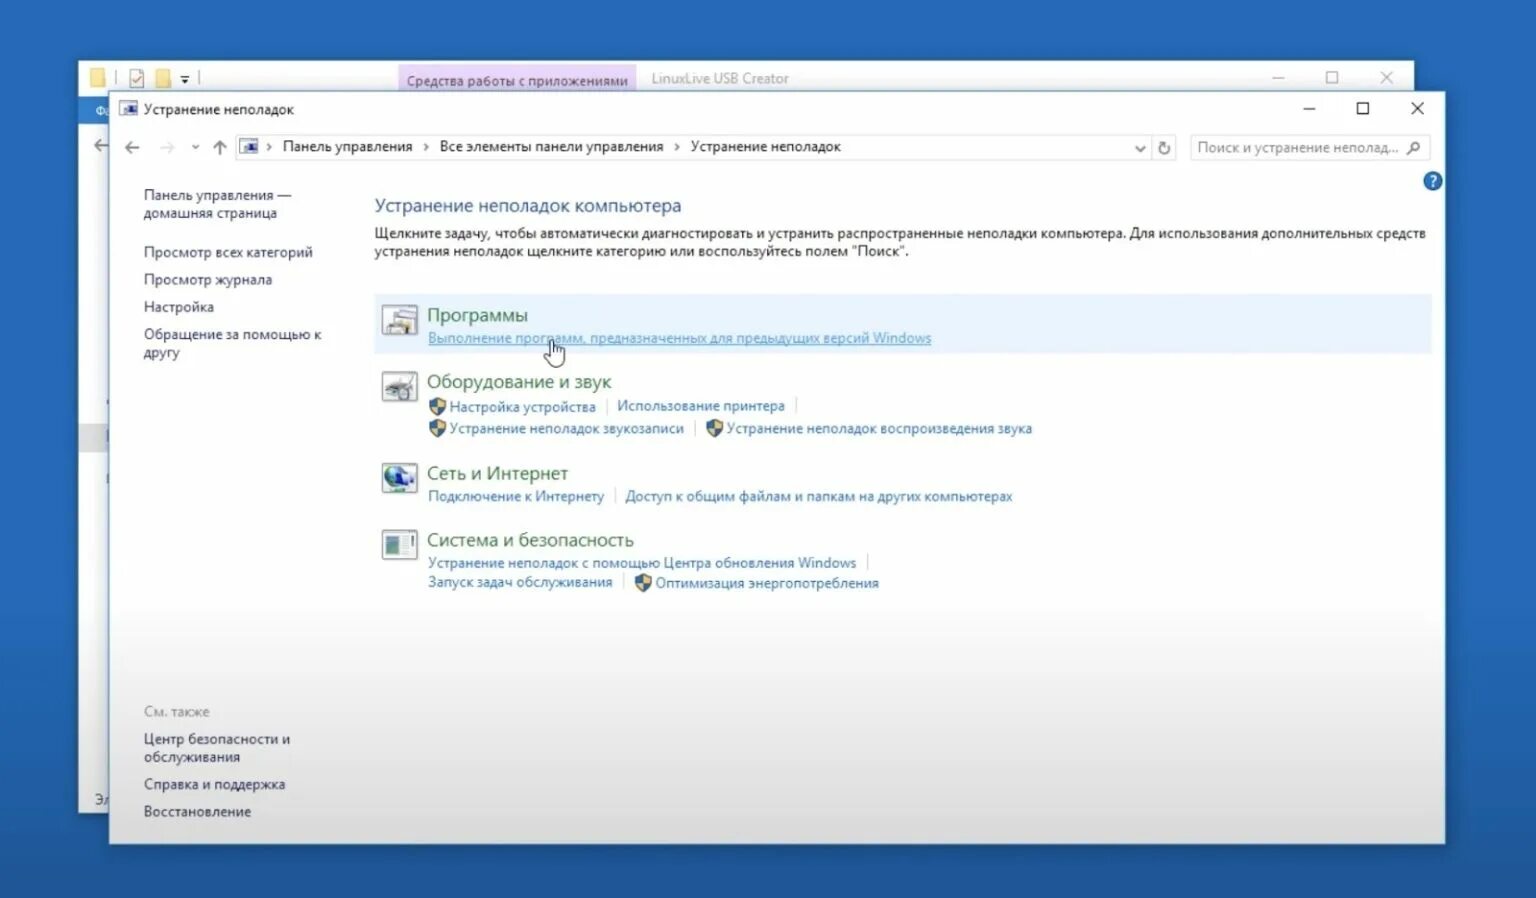
Task: Launch Центра обновления Windows troubleshooter
Action: tap(642, 563)
